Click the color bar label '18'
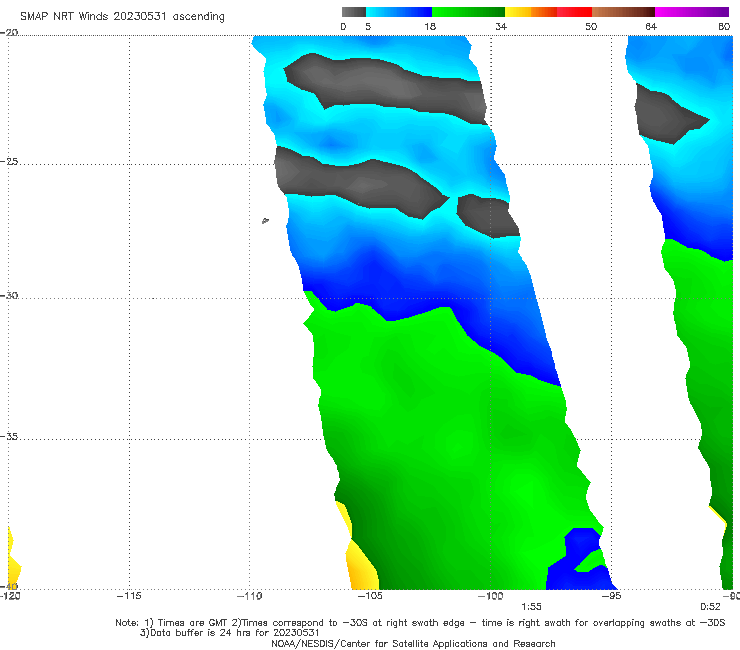This screenshot has height=650, width=740. click(430, 27)
